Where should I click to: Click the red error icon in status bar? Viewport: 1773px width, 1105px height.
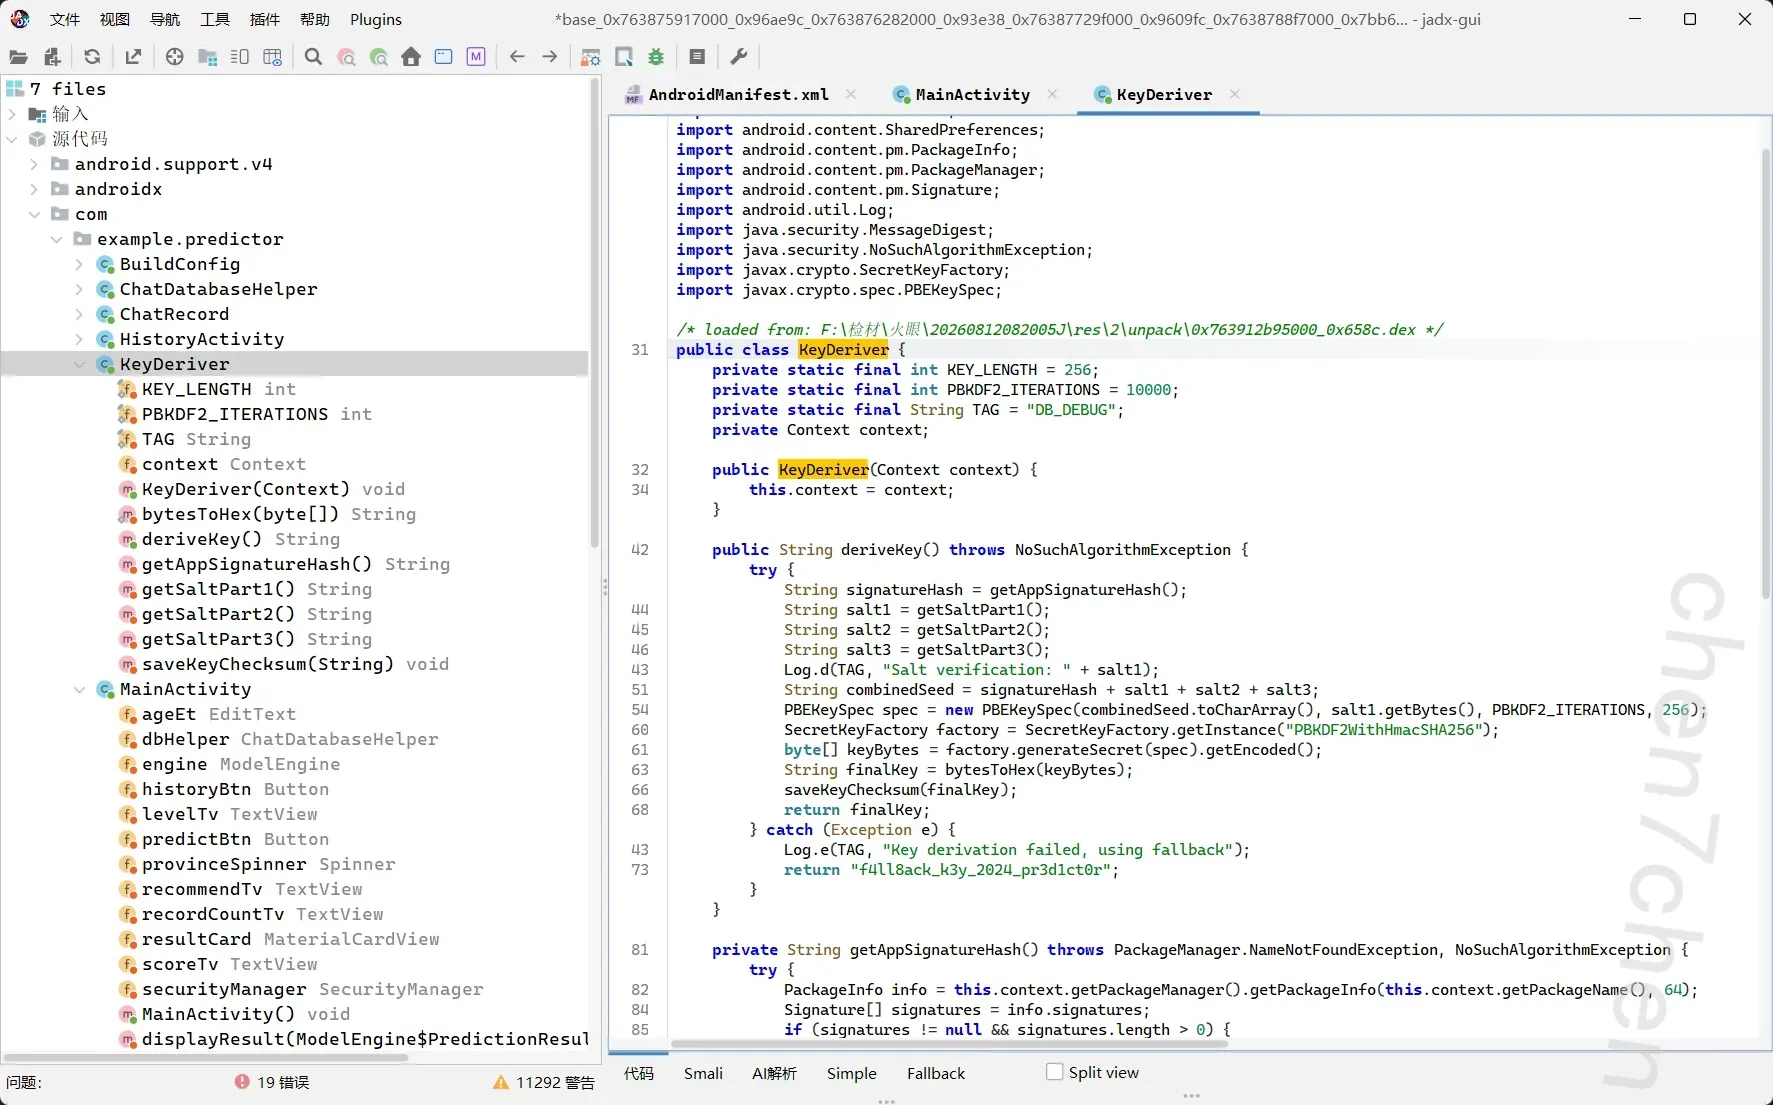(x=242, y=1082)
